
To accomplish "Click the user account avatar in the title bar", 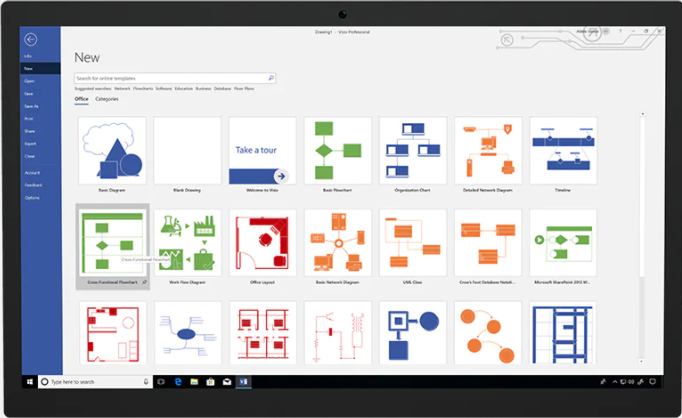I will click(x=606, y=31).
